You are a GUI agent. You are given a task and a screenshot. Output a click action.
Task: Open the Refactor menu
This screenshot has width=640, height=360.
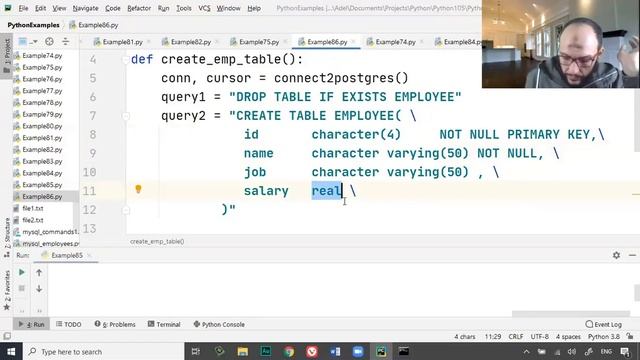[x=139, y=8]
